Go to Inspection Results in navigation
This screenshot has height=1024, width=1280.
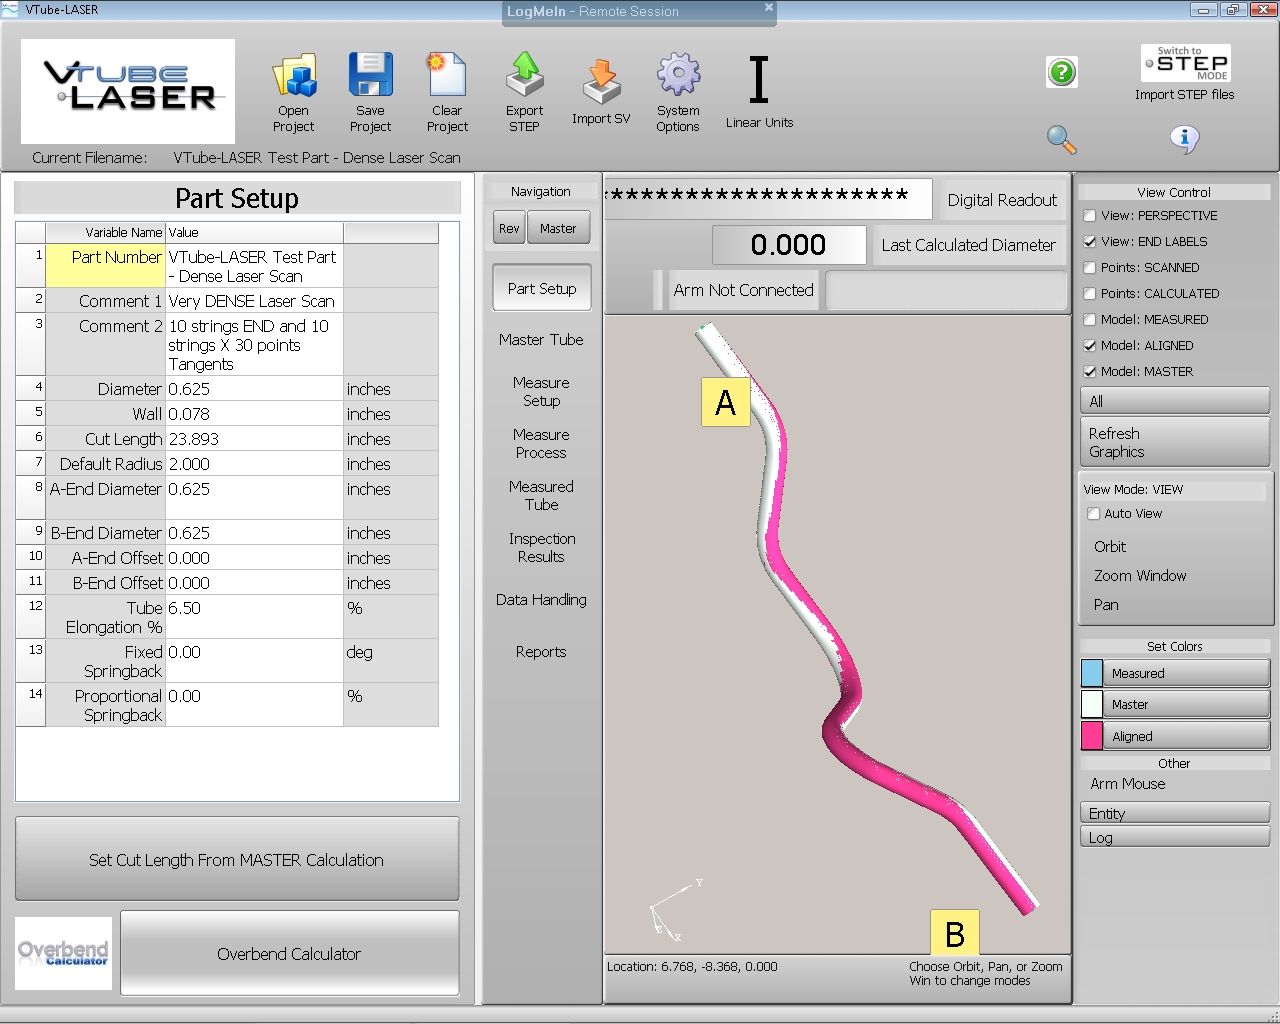pos(541,548)
